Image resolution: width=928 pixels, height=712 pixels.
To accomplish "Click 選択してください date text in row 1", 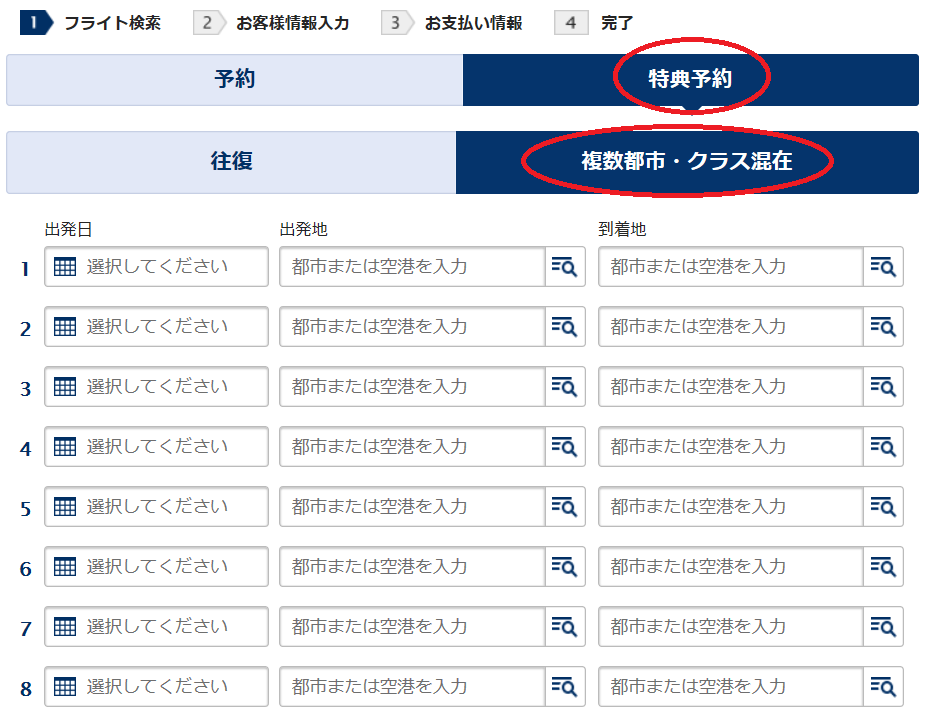I will click(x=157, y=267).
